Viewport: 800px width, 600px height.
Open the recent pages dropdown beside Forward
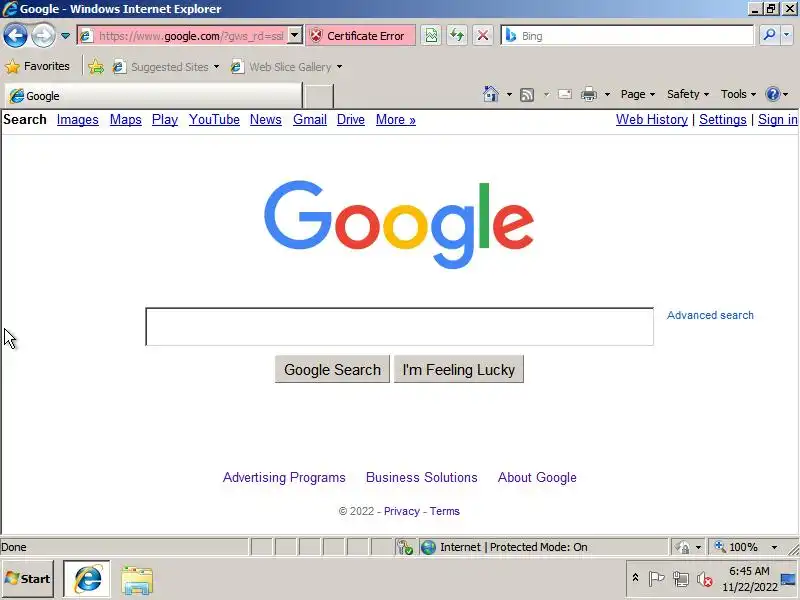(65, 36)
